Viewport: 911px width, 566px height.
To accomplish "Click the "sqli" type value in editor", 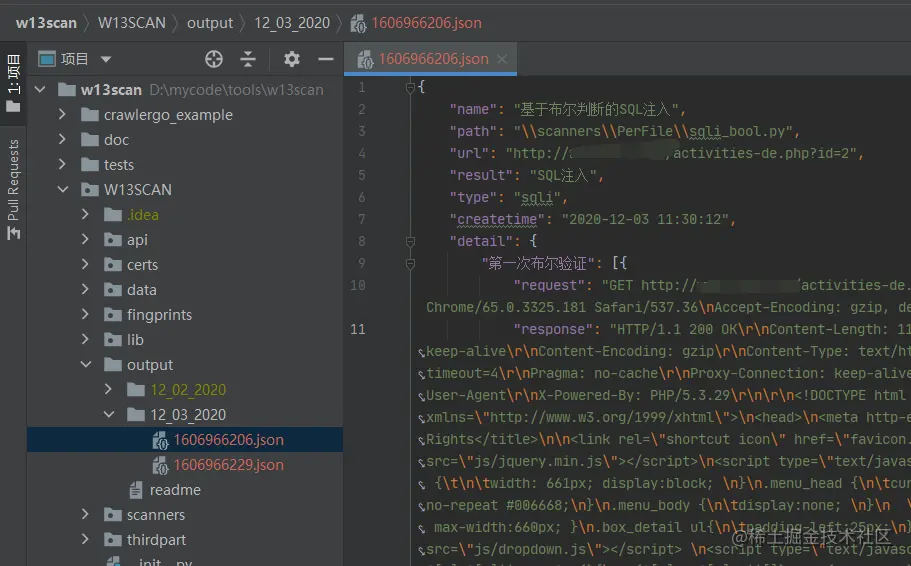I will coord(536,197).
